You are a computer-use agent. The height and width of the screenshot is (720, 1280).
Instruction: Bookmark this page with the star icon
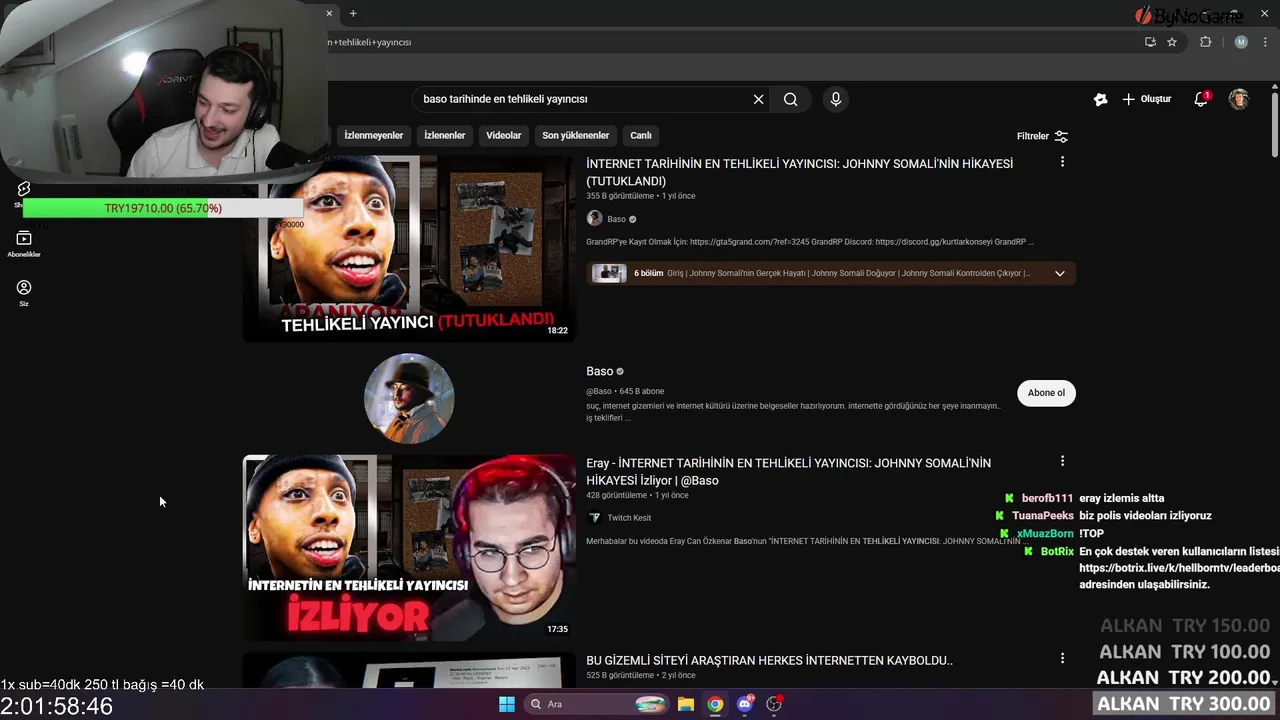pos(1172,42)
